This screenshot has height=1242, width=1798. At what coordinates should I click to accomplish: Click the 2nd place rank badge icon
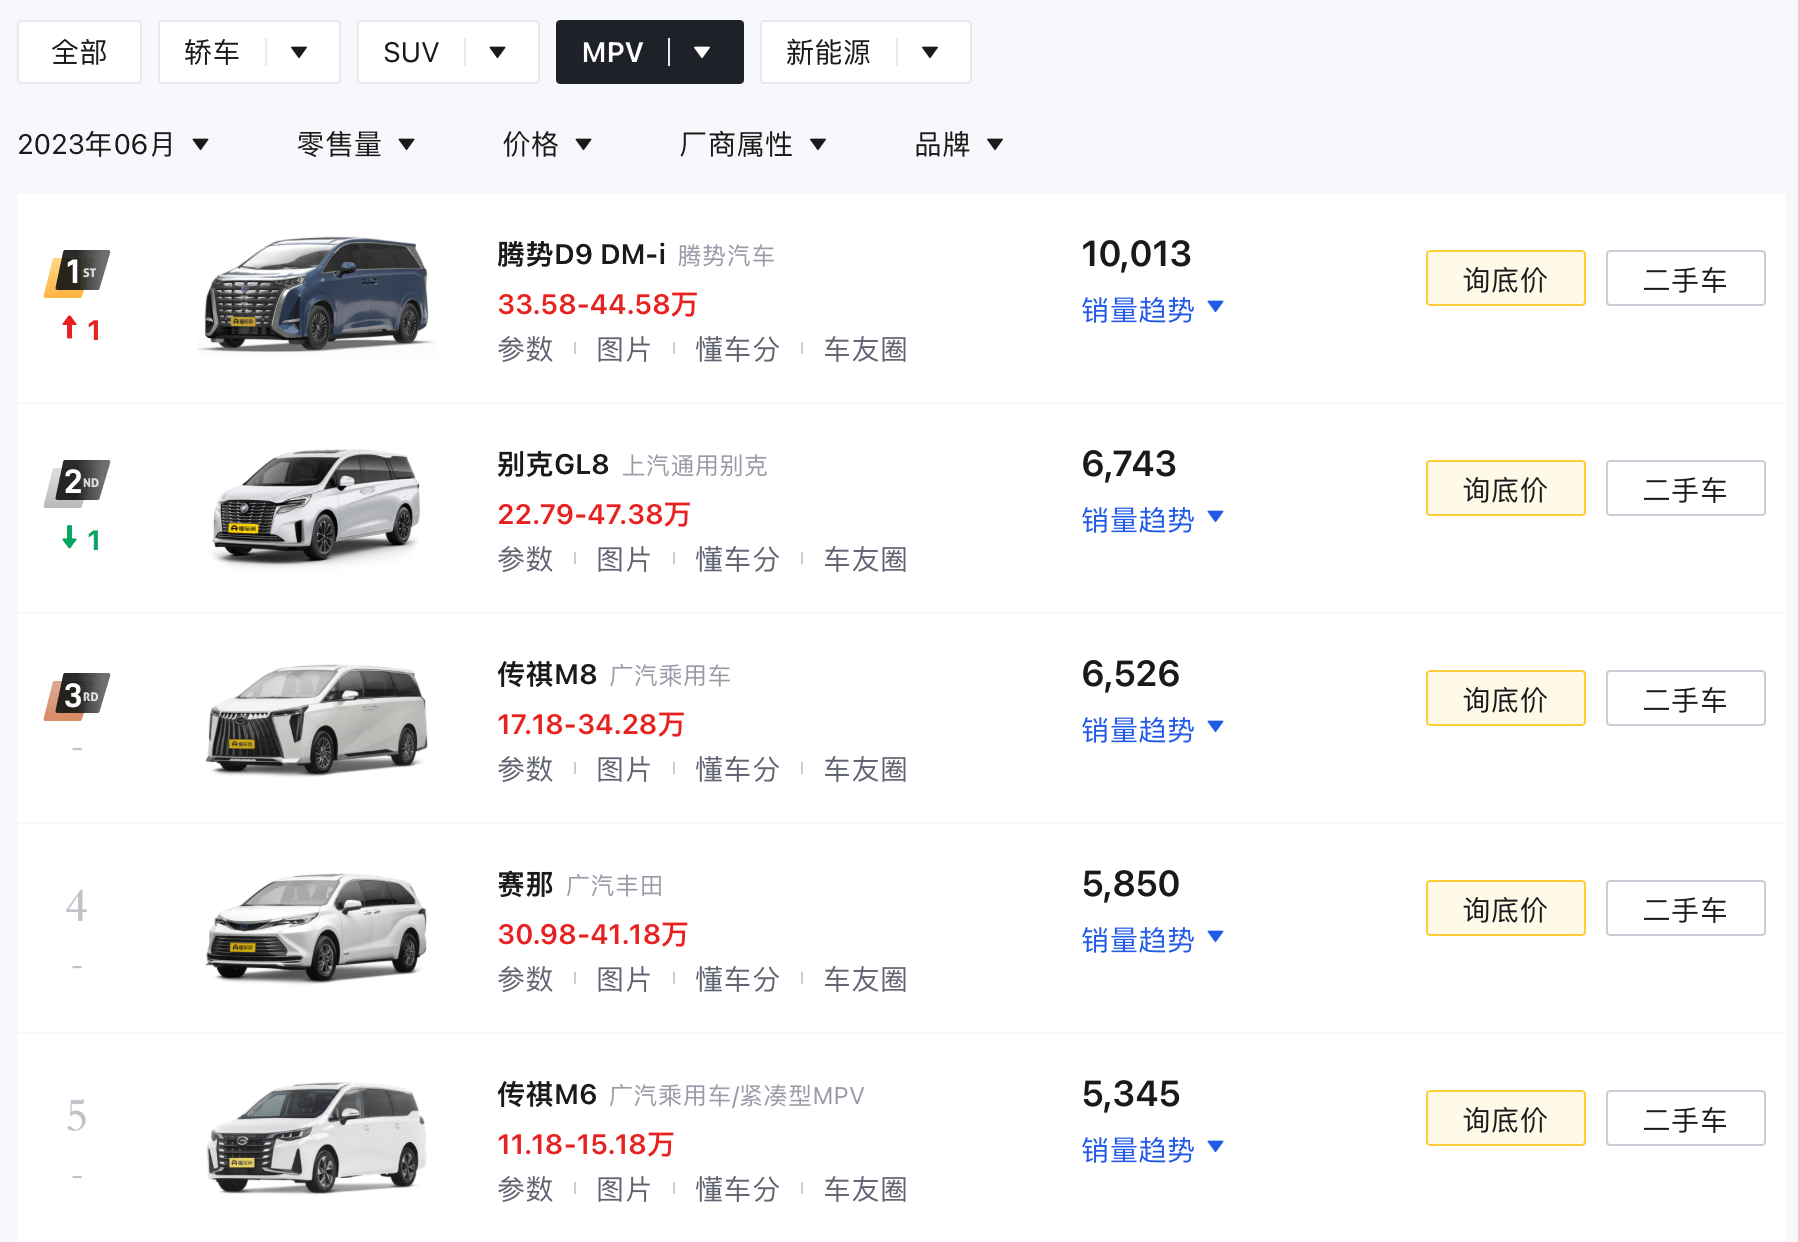pyautogui.click(x=77, y=483)
